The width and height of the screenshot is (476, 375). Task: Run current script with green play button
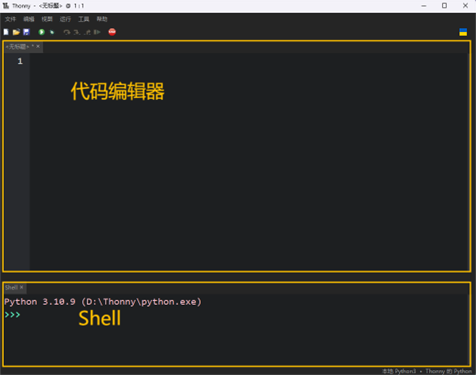pos(42,32)
